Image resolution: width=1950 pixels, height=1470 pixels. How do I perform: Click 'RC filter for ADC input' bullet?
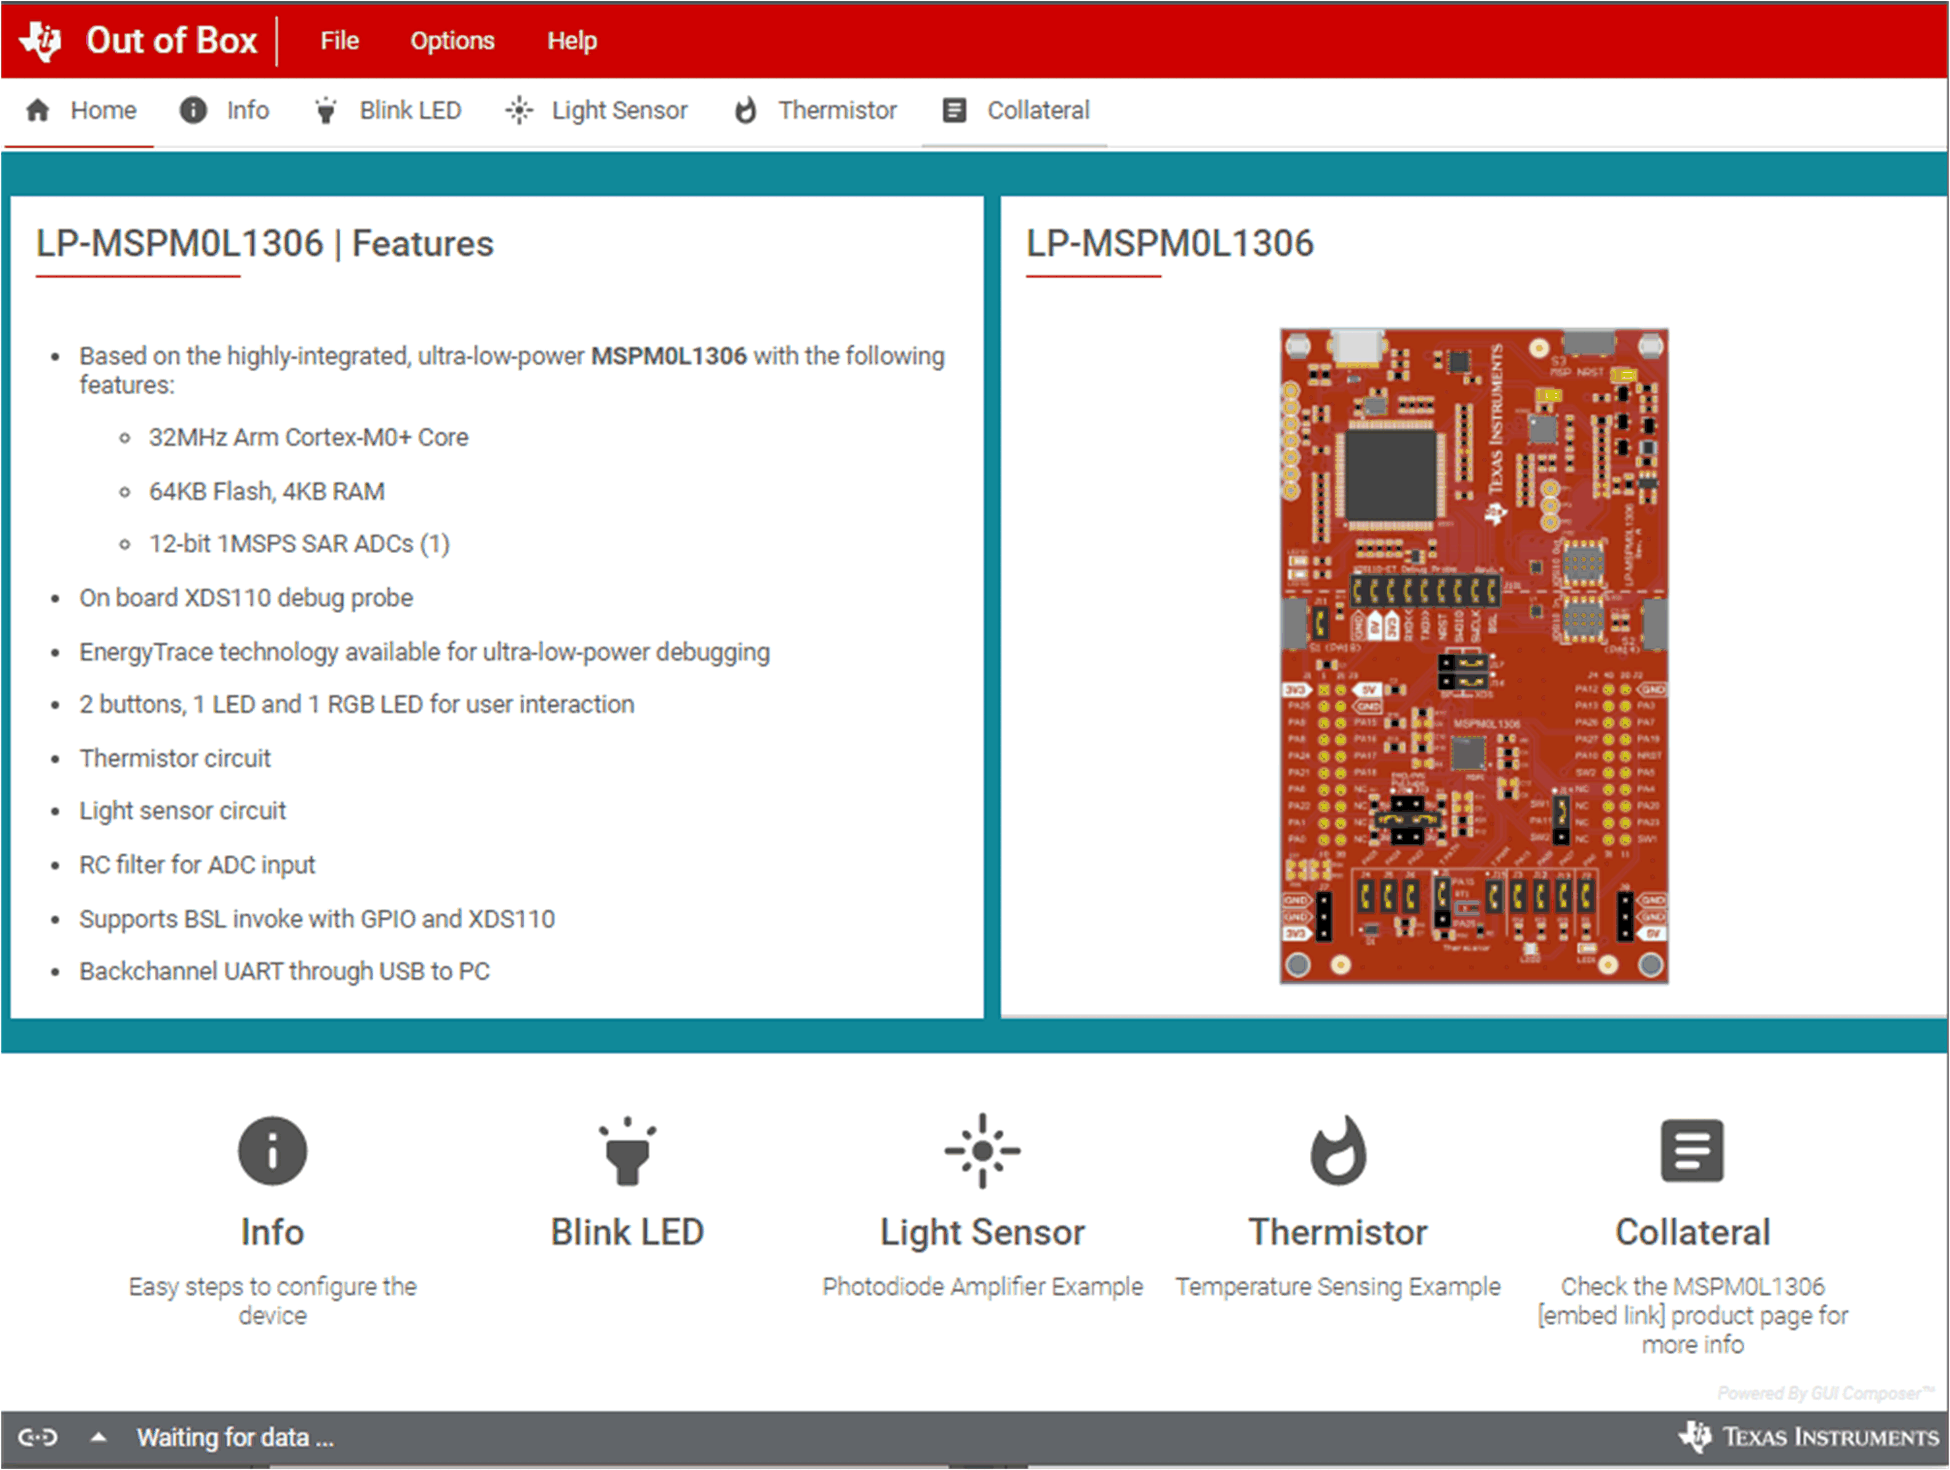[197, 865]
